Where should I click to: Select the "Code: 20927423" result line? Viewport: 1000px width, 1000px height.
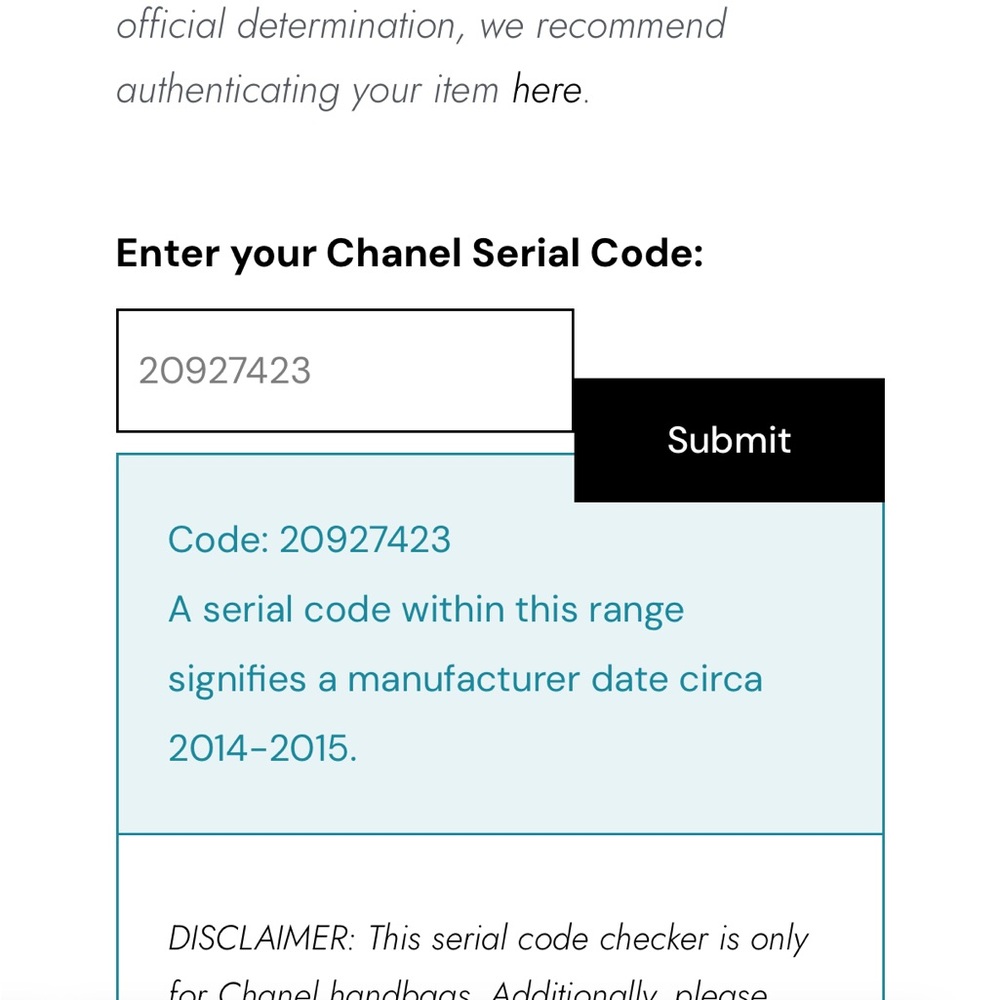[x=309, y=540]
